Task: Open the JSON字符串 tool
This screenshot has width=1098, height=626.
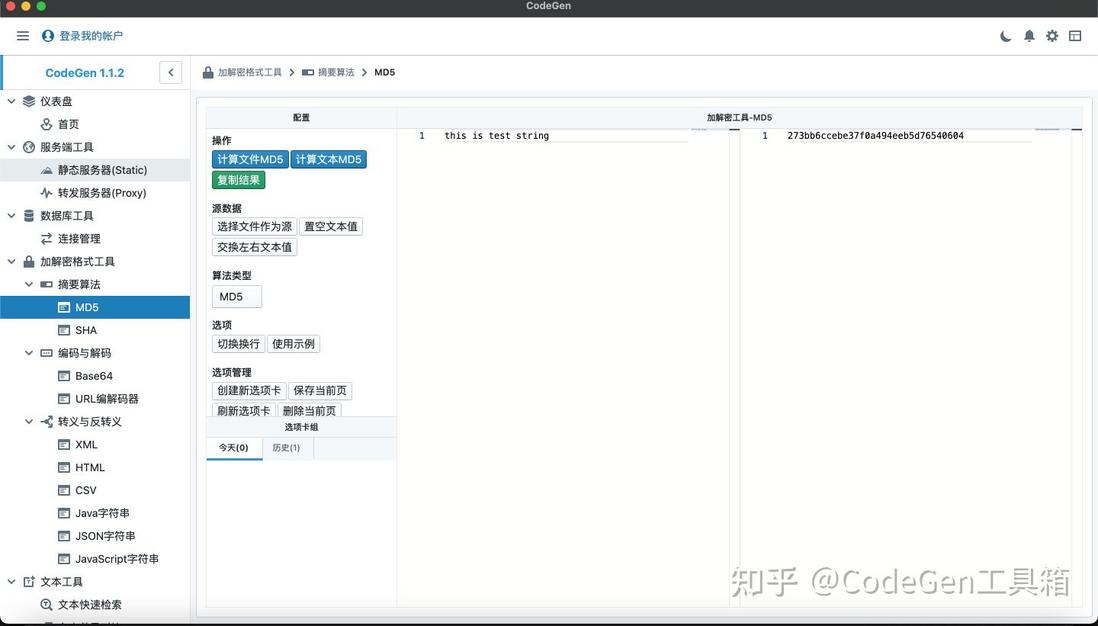Action: pyautogui.click(x=96, y=536)
